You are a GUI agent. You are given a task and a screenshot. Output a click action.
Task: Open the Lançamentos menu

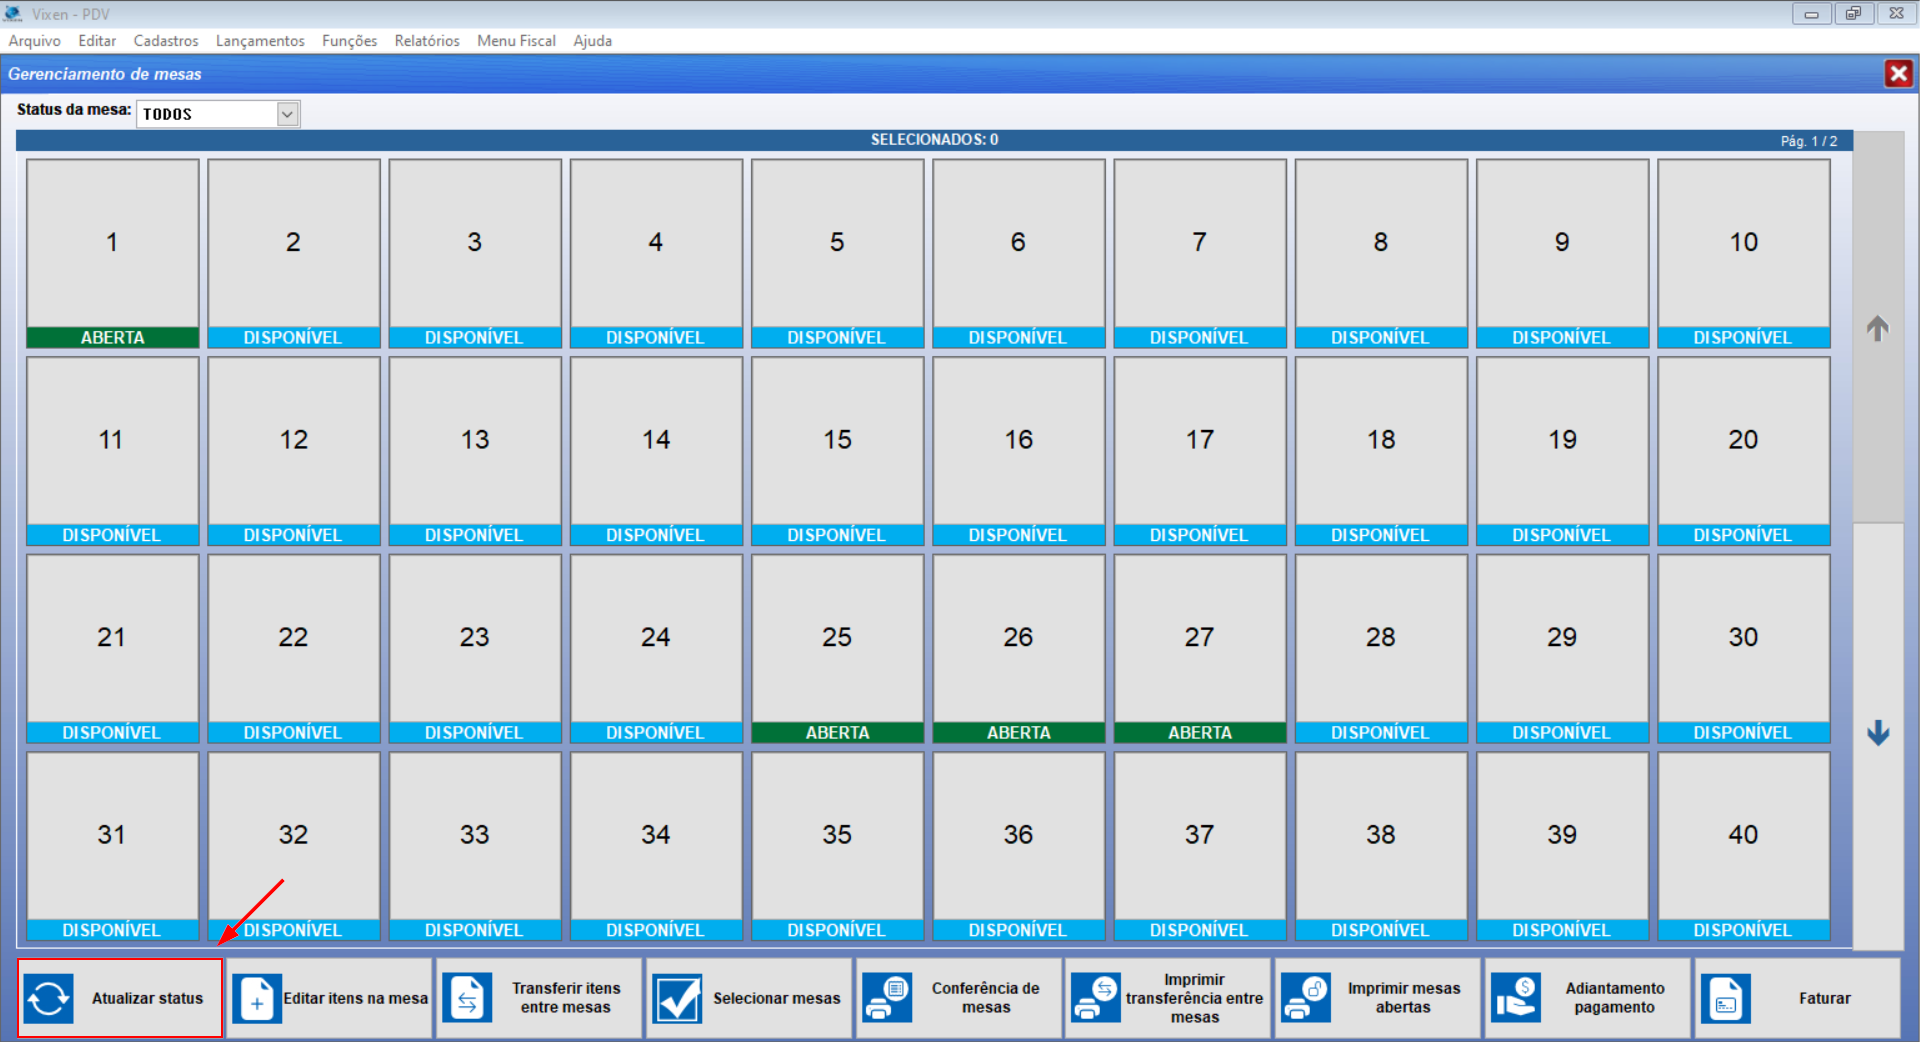pyautogui.click(x=260, y=41)
